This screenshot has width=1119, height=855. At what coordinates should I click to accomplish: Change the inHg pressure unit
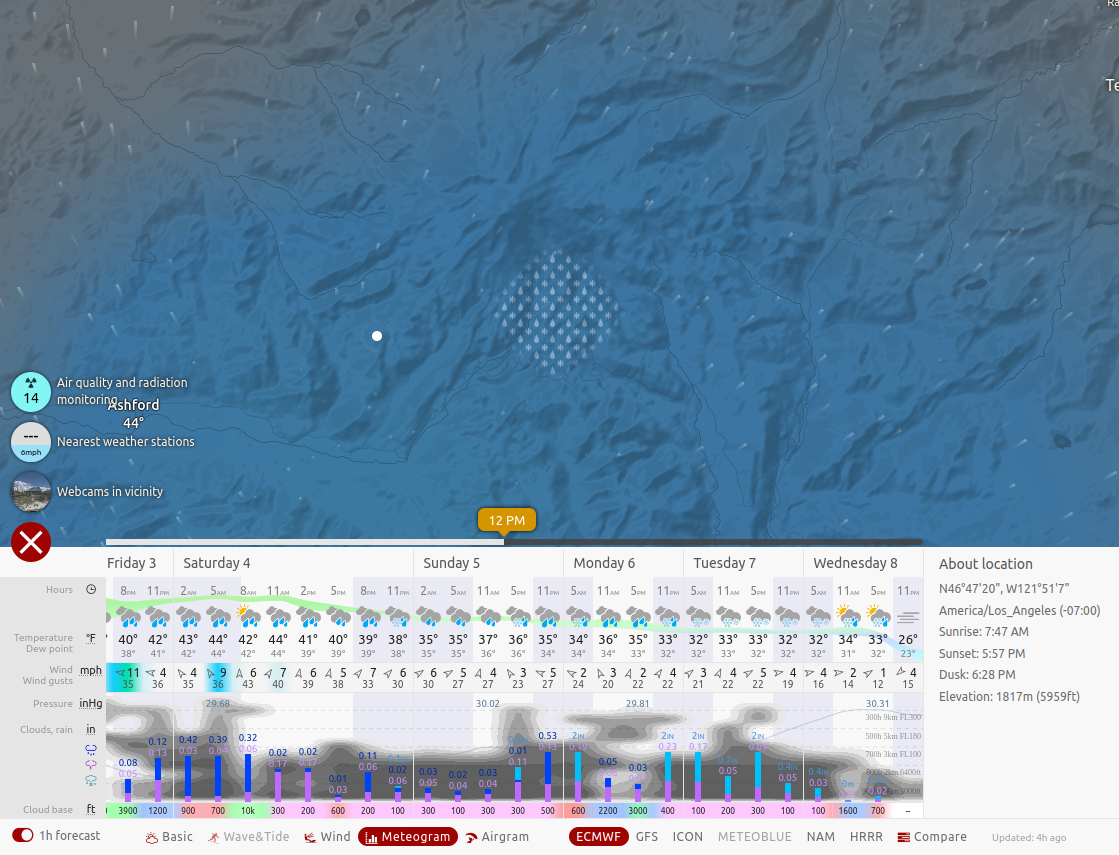click(x=91, y=704)
